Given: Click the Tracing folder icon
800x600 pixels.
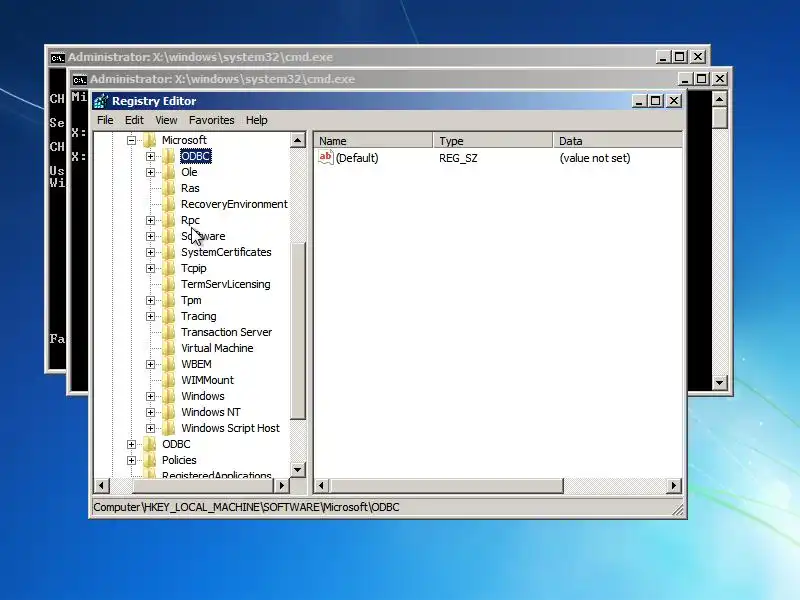Looking at the screenshot, I should tap(169, 316).
